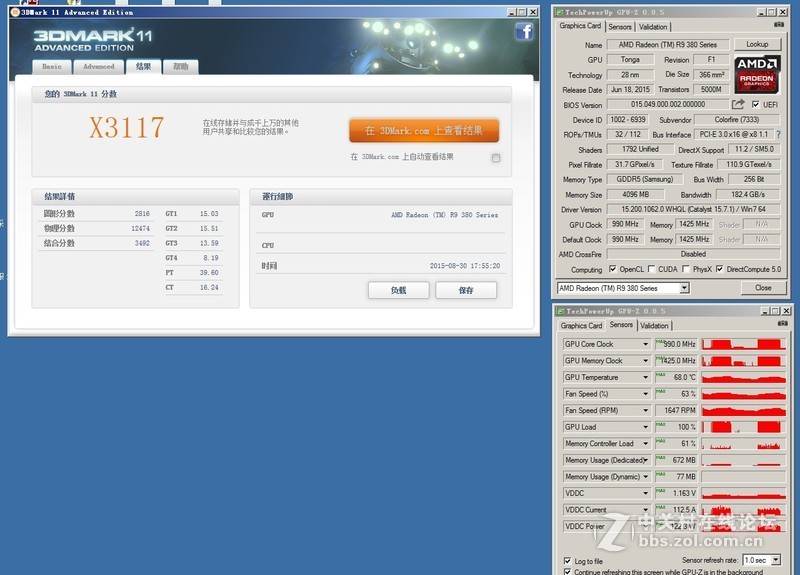Toggle the PhysX checkbox

686,269
